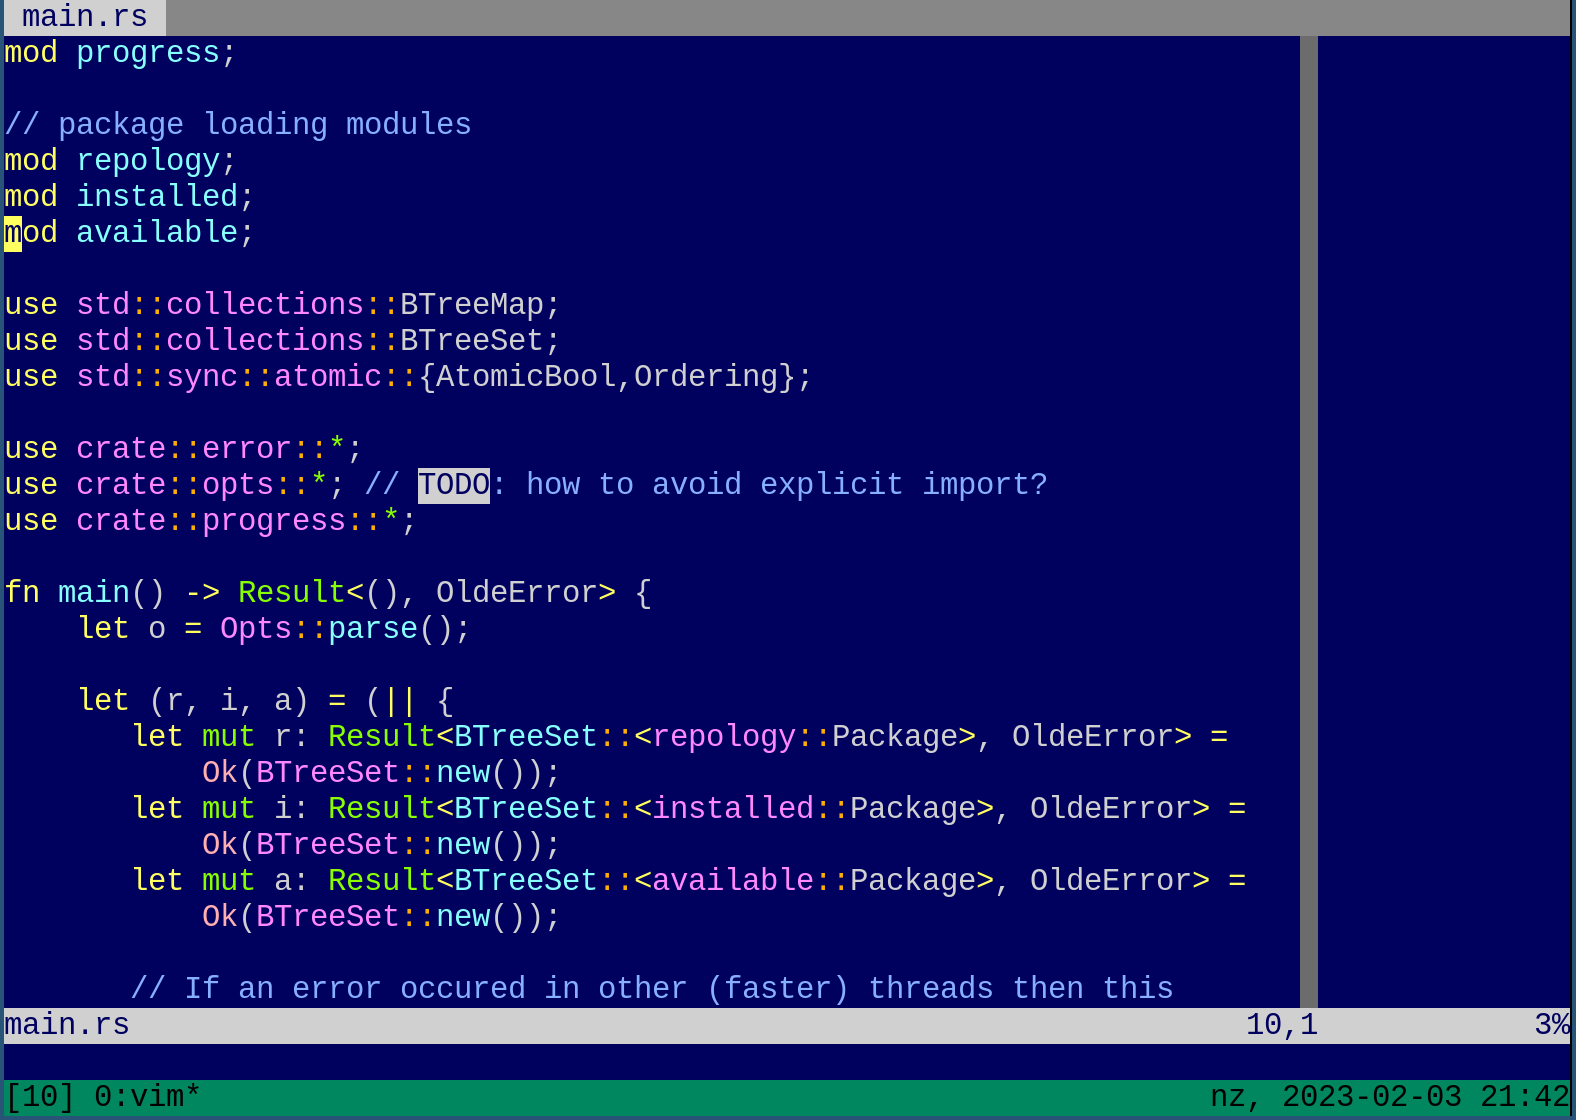Screen dimensions: 1576x1120
Task: Click '{AtomicBool,Ordering}' import text
Action: pos(607,377)
